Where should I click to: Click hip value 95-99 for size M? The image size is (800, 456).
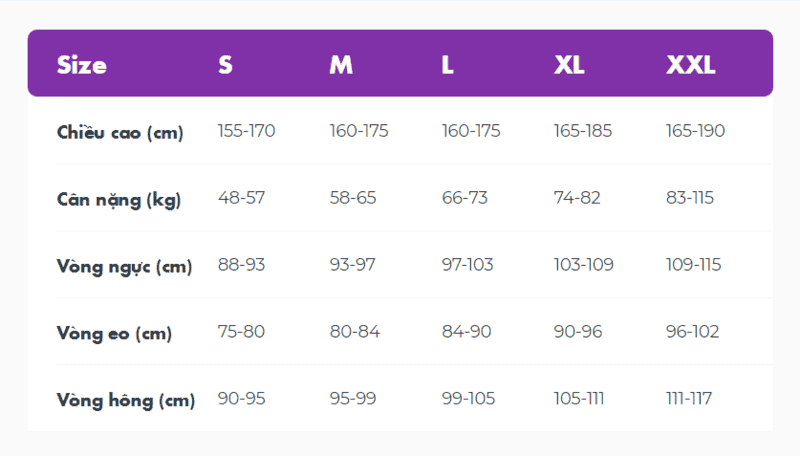pos(353,399)
